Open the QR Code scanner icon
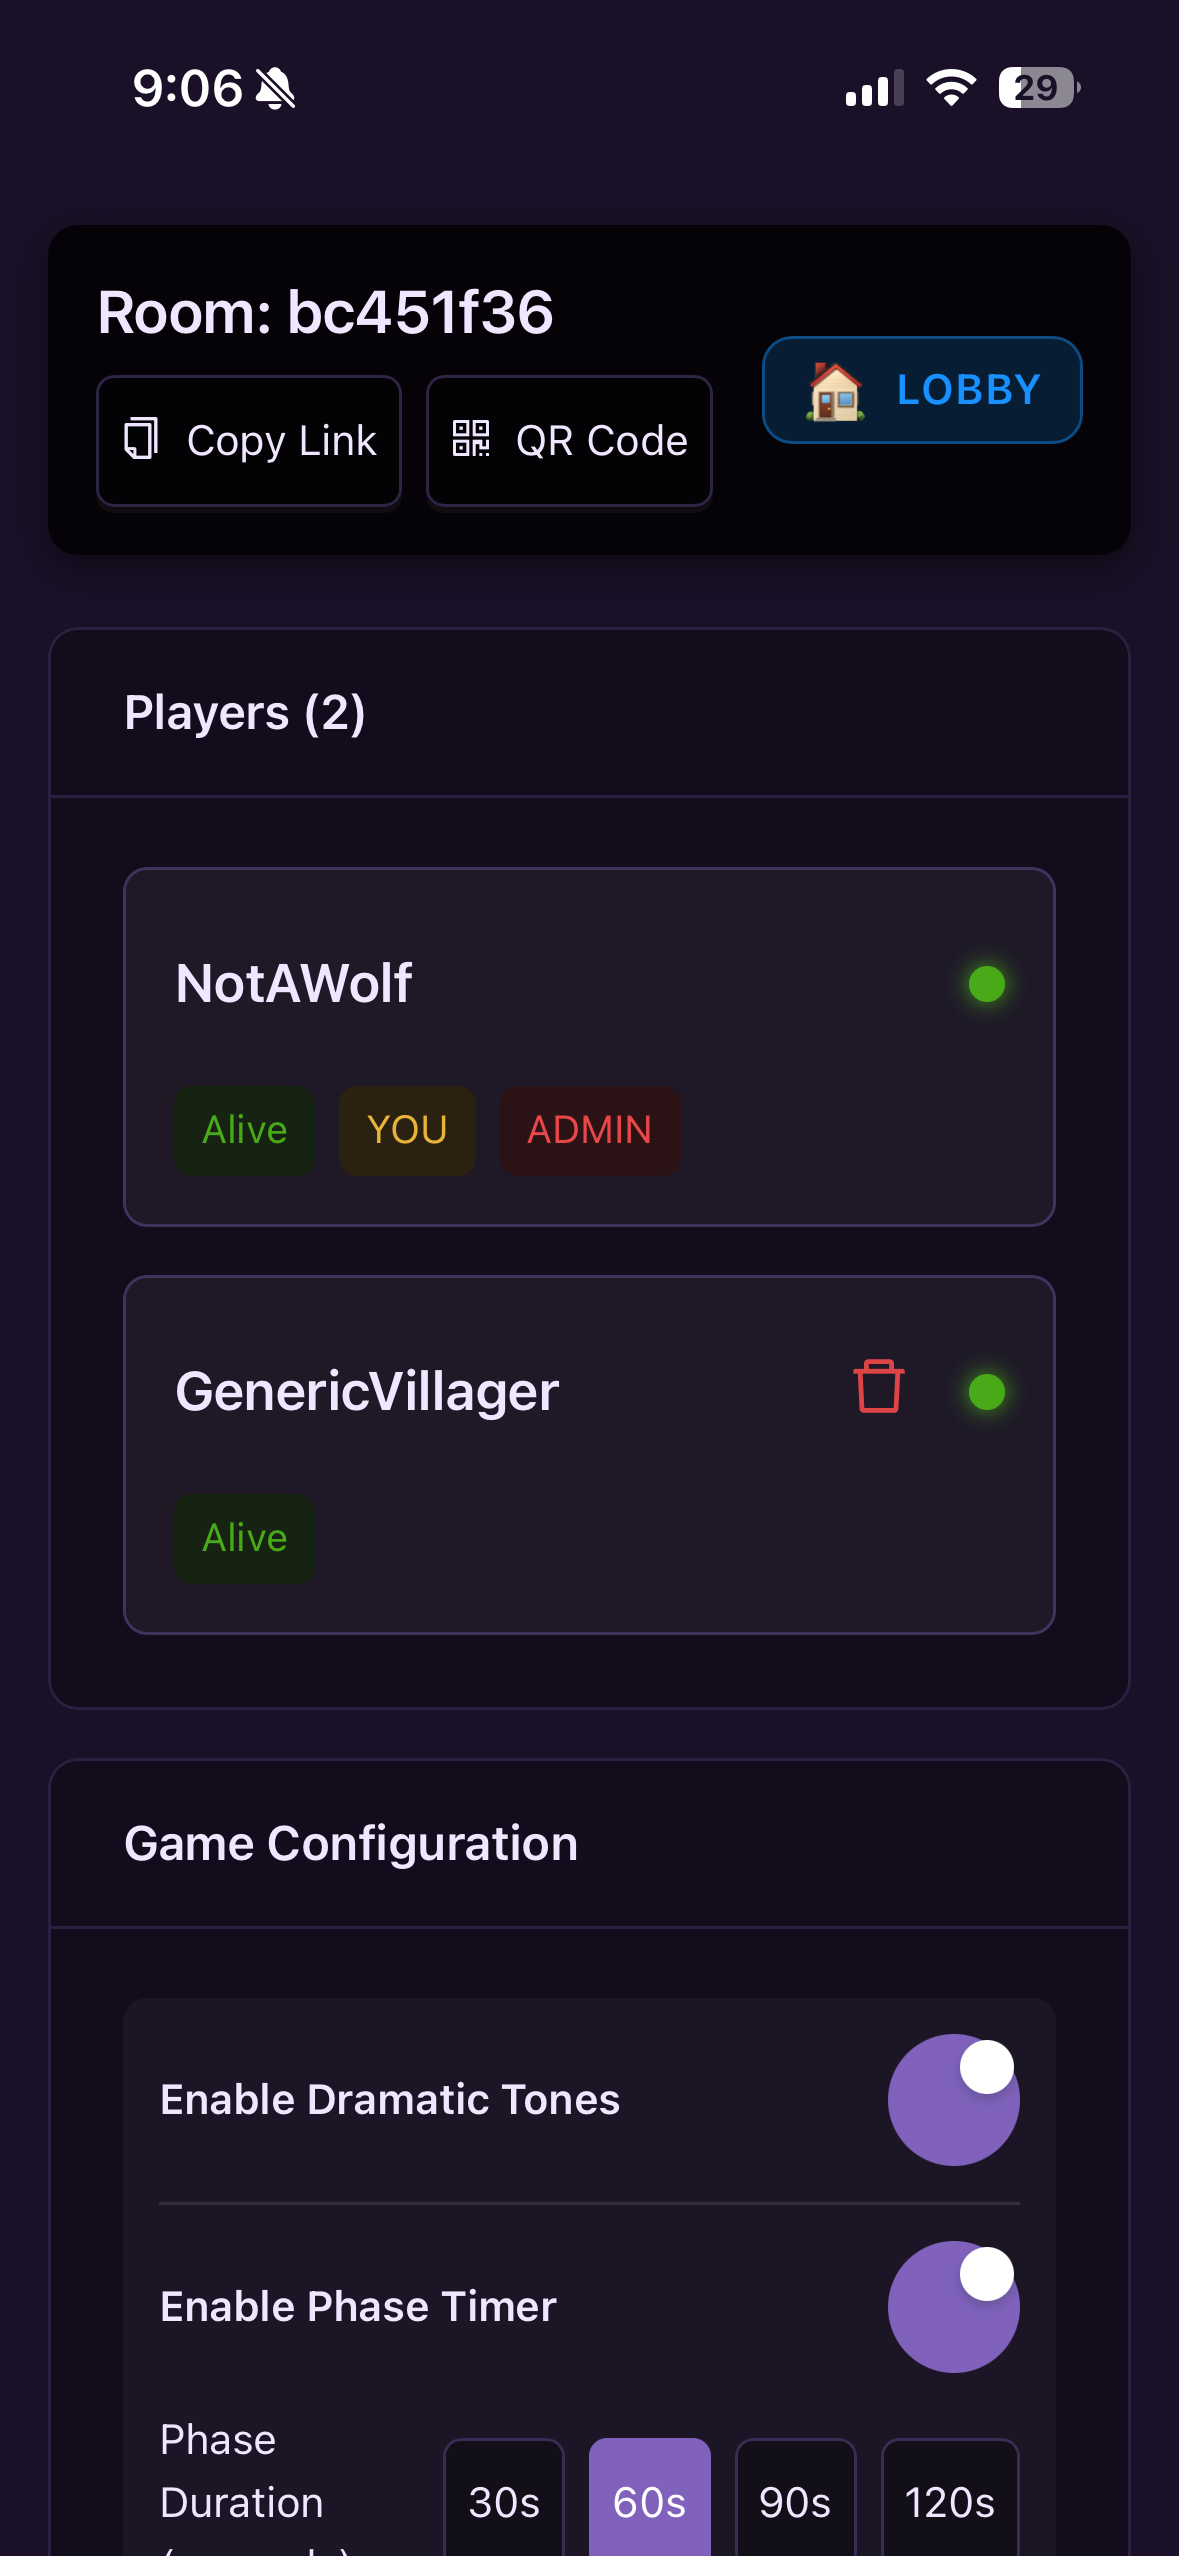 click(x=473, y=440)
